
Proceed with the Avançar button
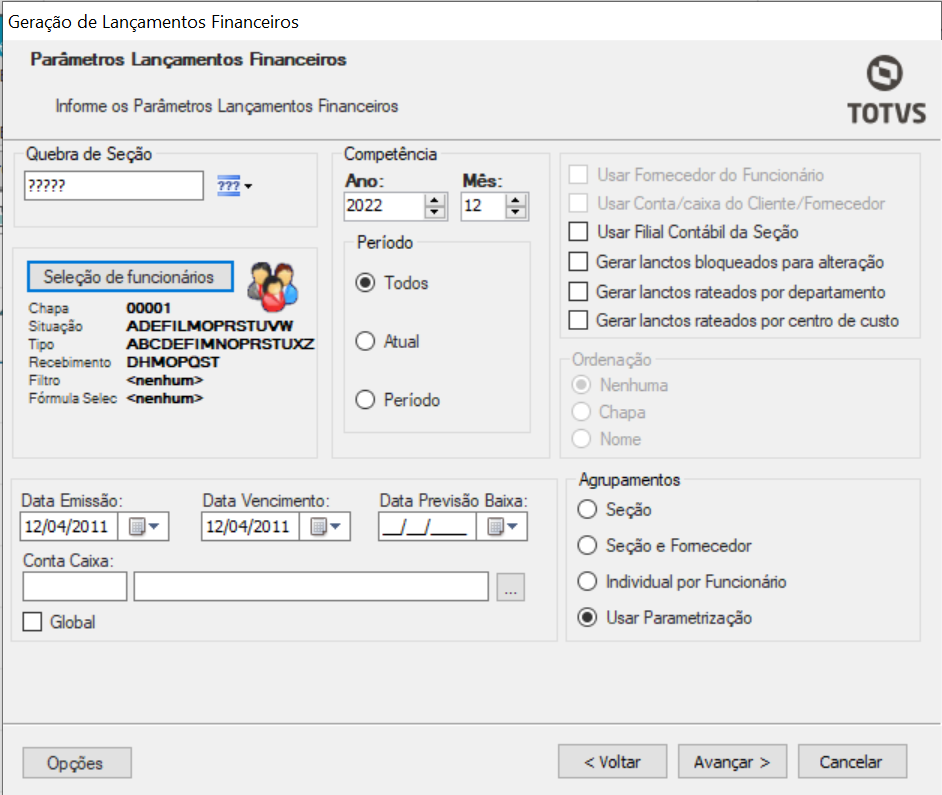tap(732, 762)
